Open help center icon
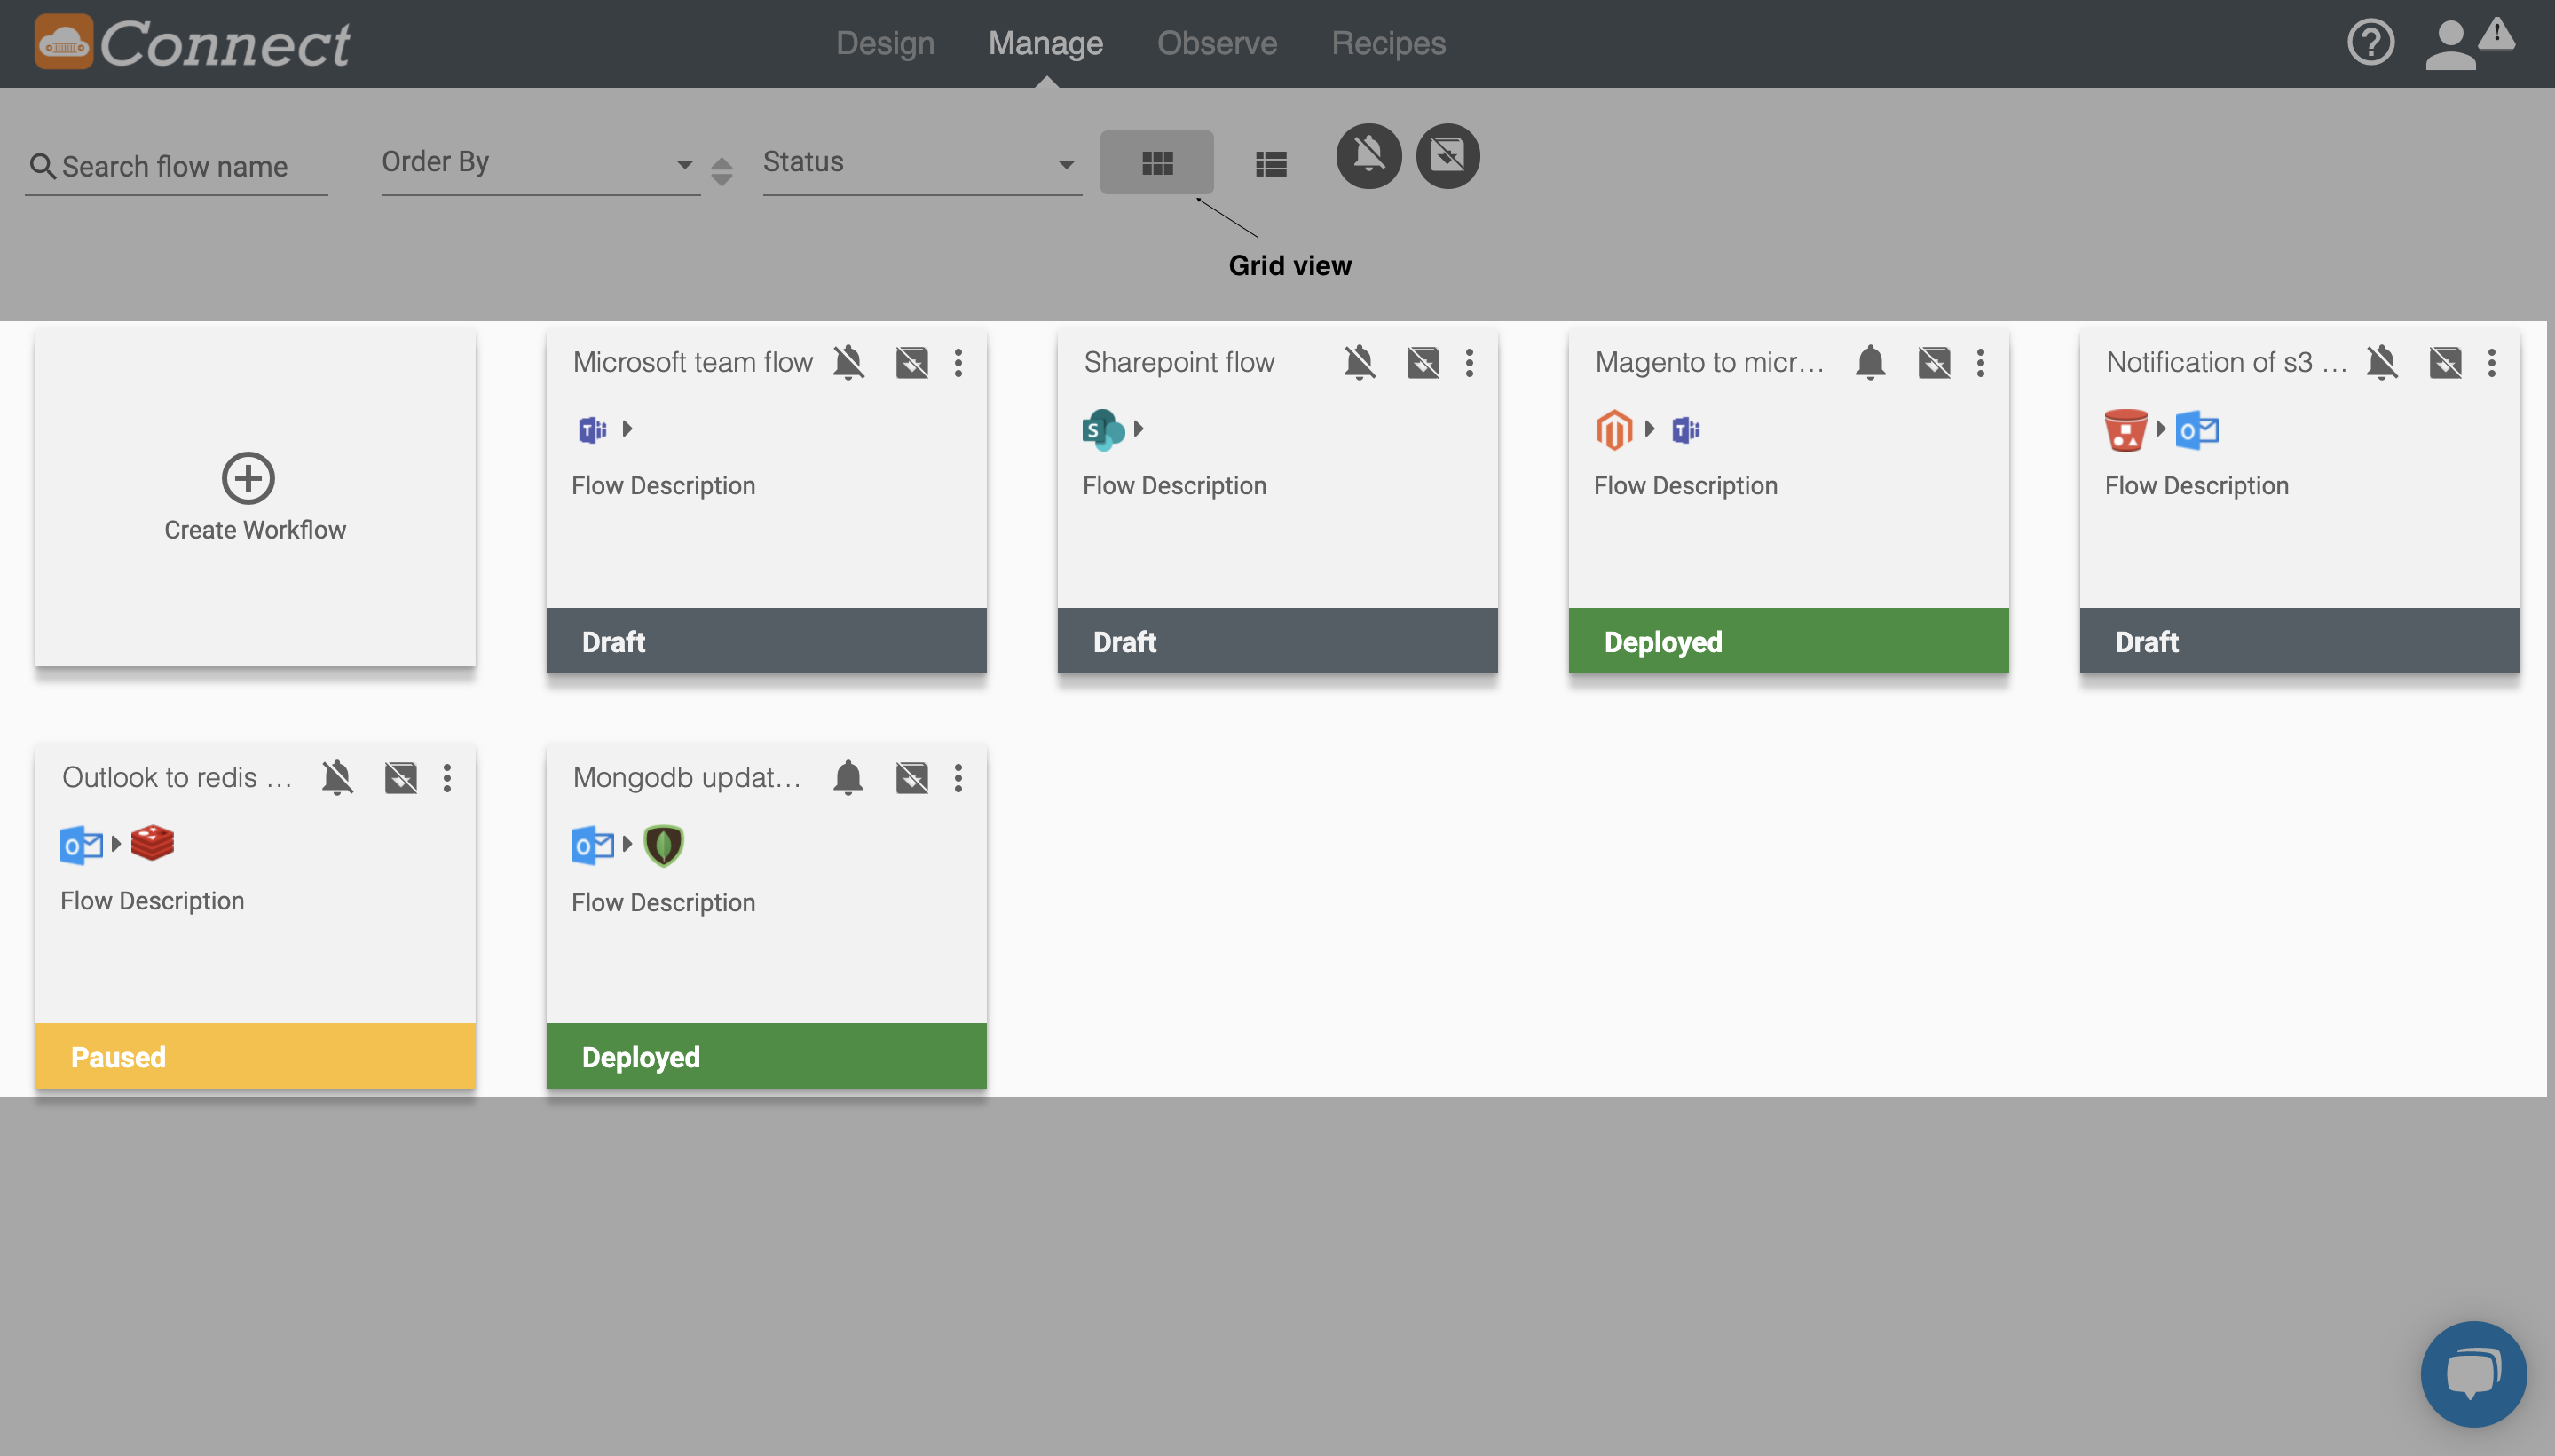The width and height of the screenshot is (2555, 1456). 2372,42
